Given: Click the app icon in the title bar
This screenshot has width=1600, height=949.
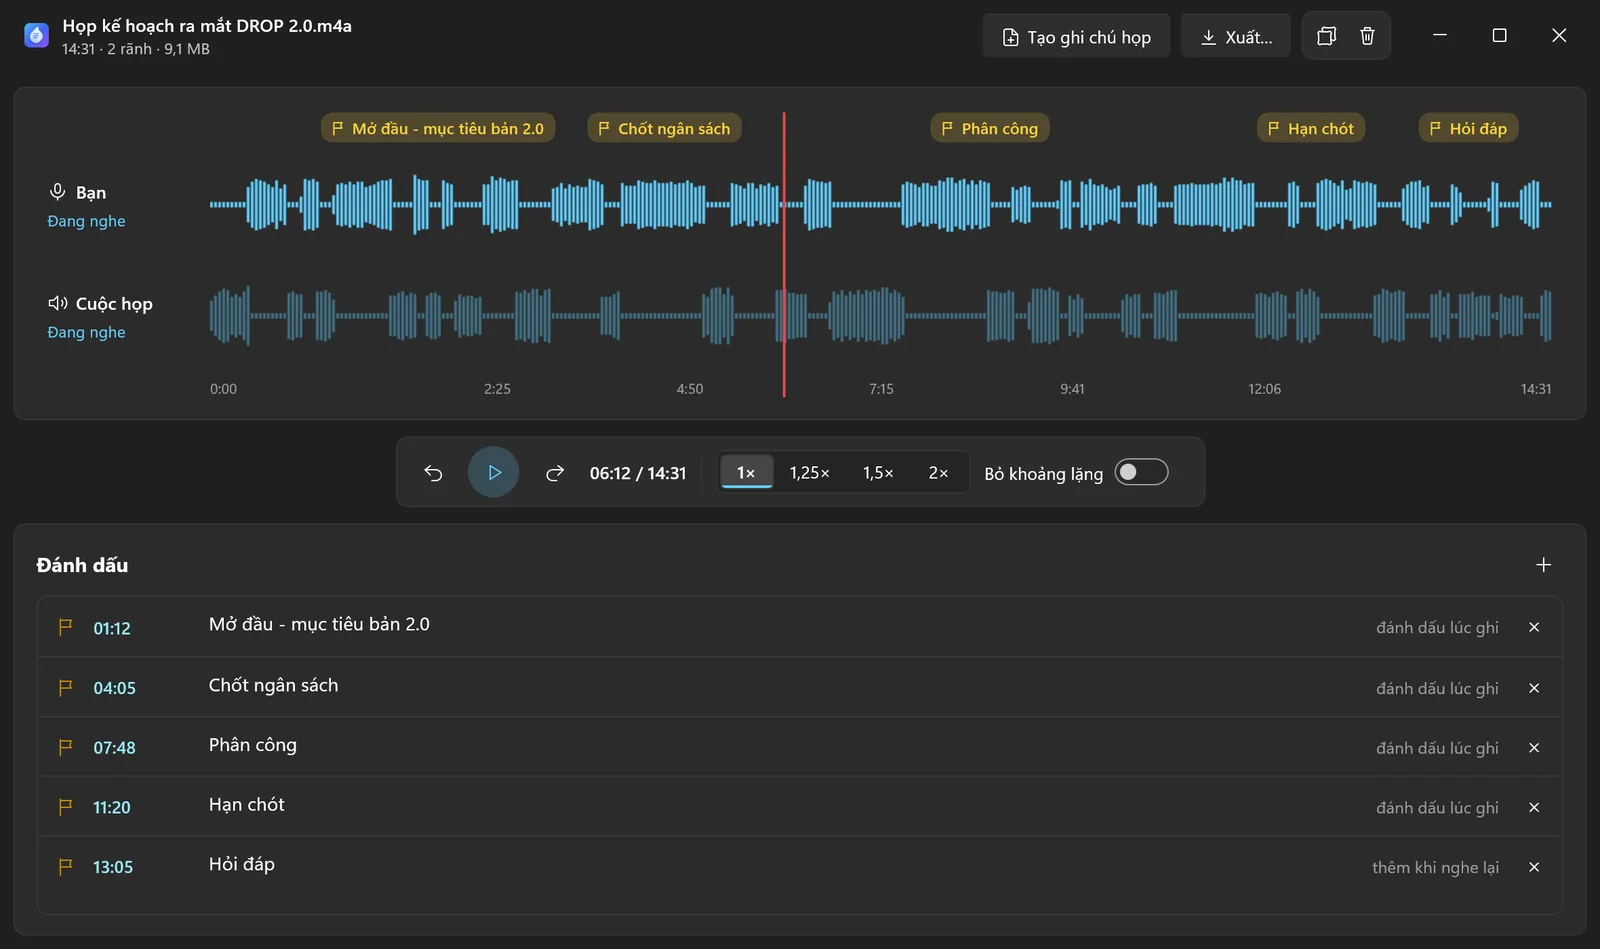Looking at the screenshot, I should tap(36, 36).
